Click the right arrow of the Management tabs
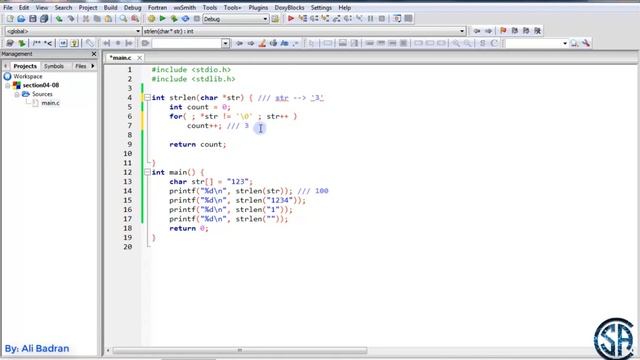The image size is (640, 360). point(93,66)
